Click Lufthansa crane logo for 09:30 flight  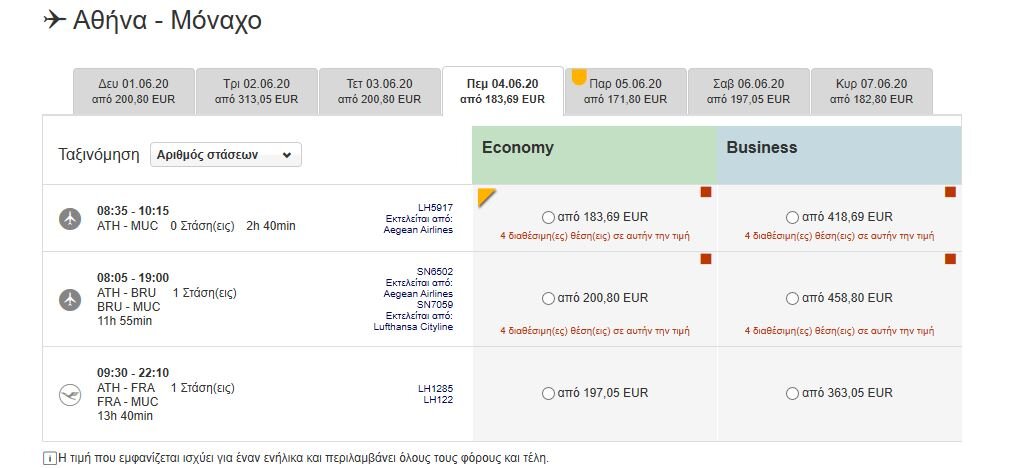pyautogui.click(x=70, y=394)
